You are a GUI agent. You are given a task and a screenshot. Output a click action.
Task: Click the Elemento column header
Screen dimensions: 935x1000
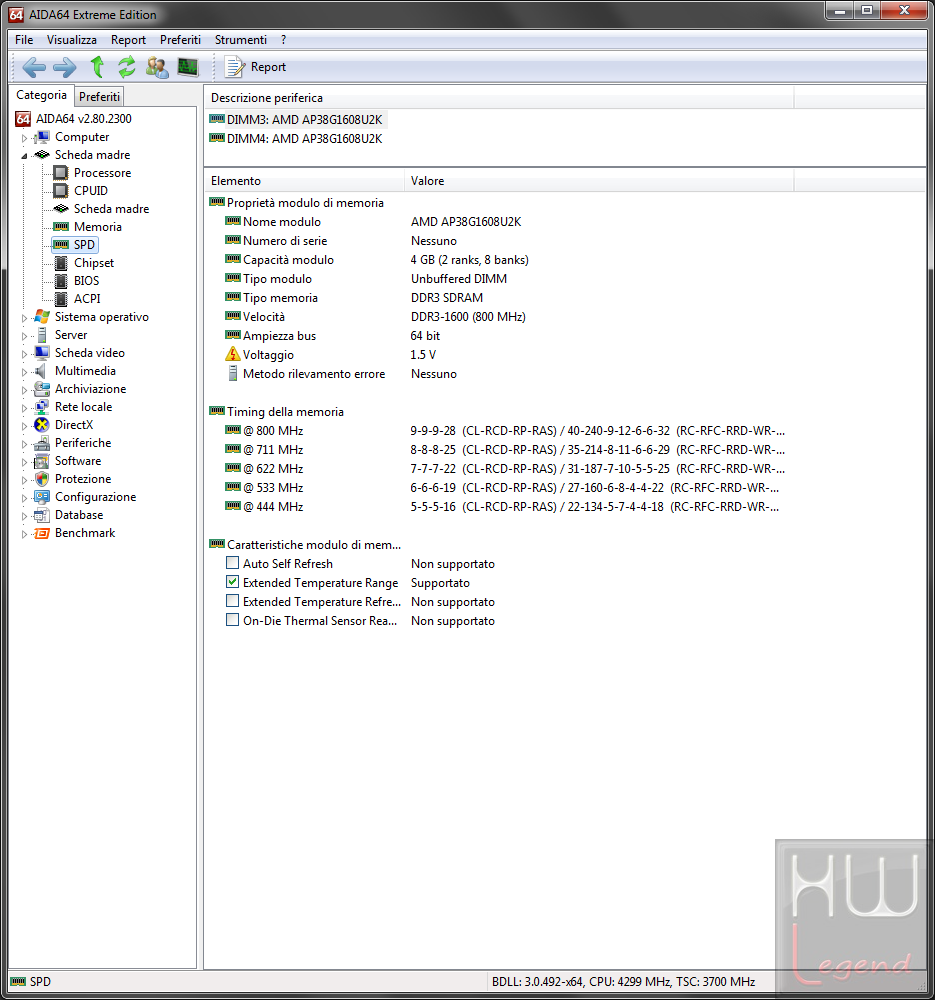pyautogui.click(x=304, y=180)
